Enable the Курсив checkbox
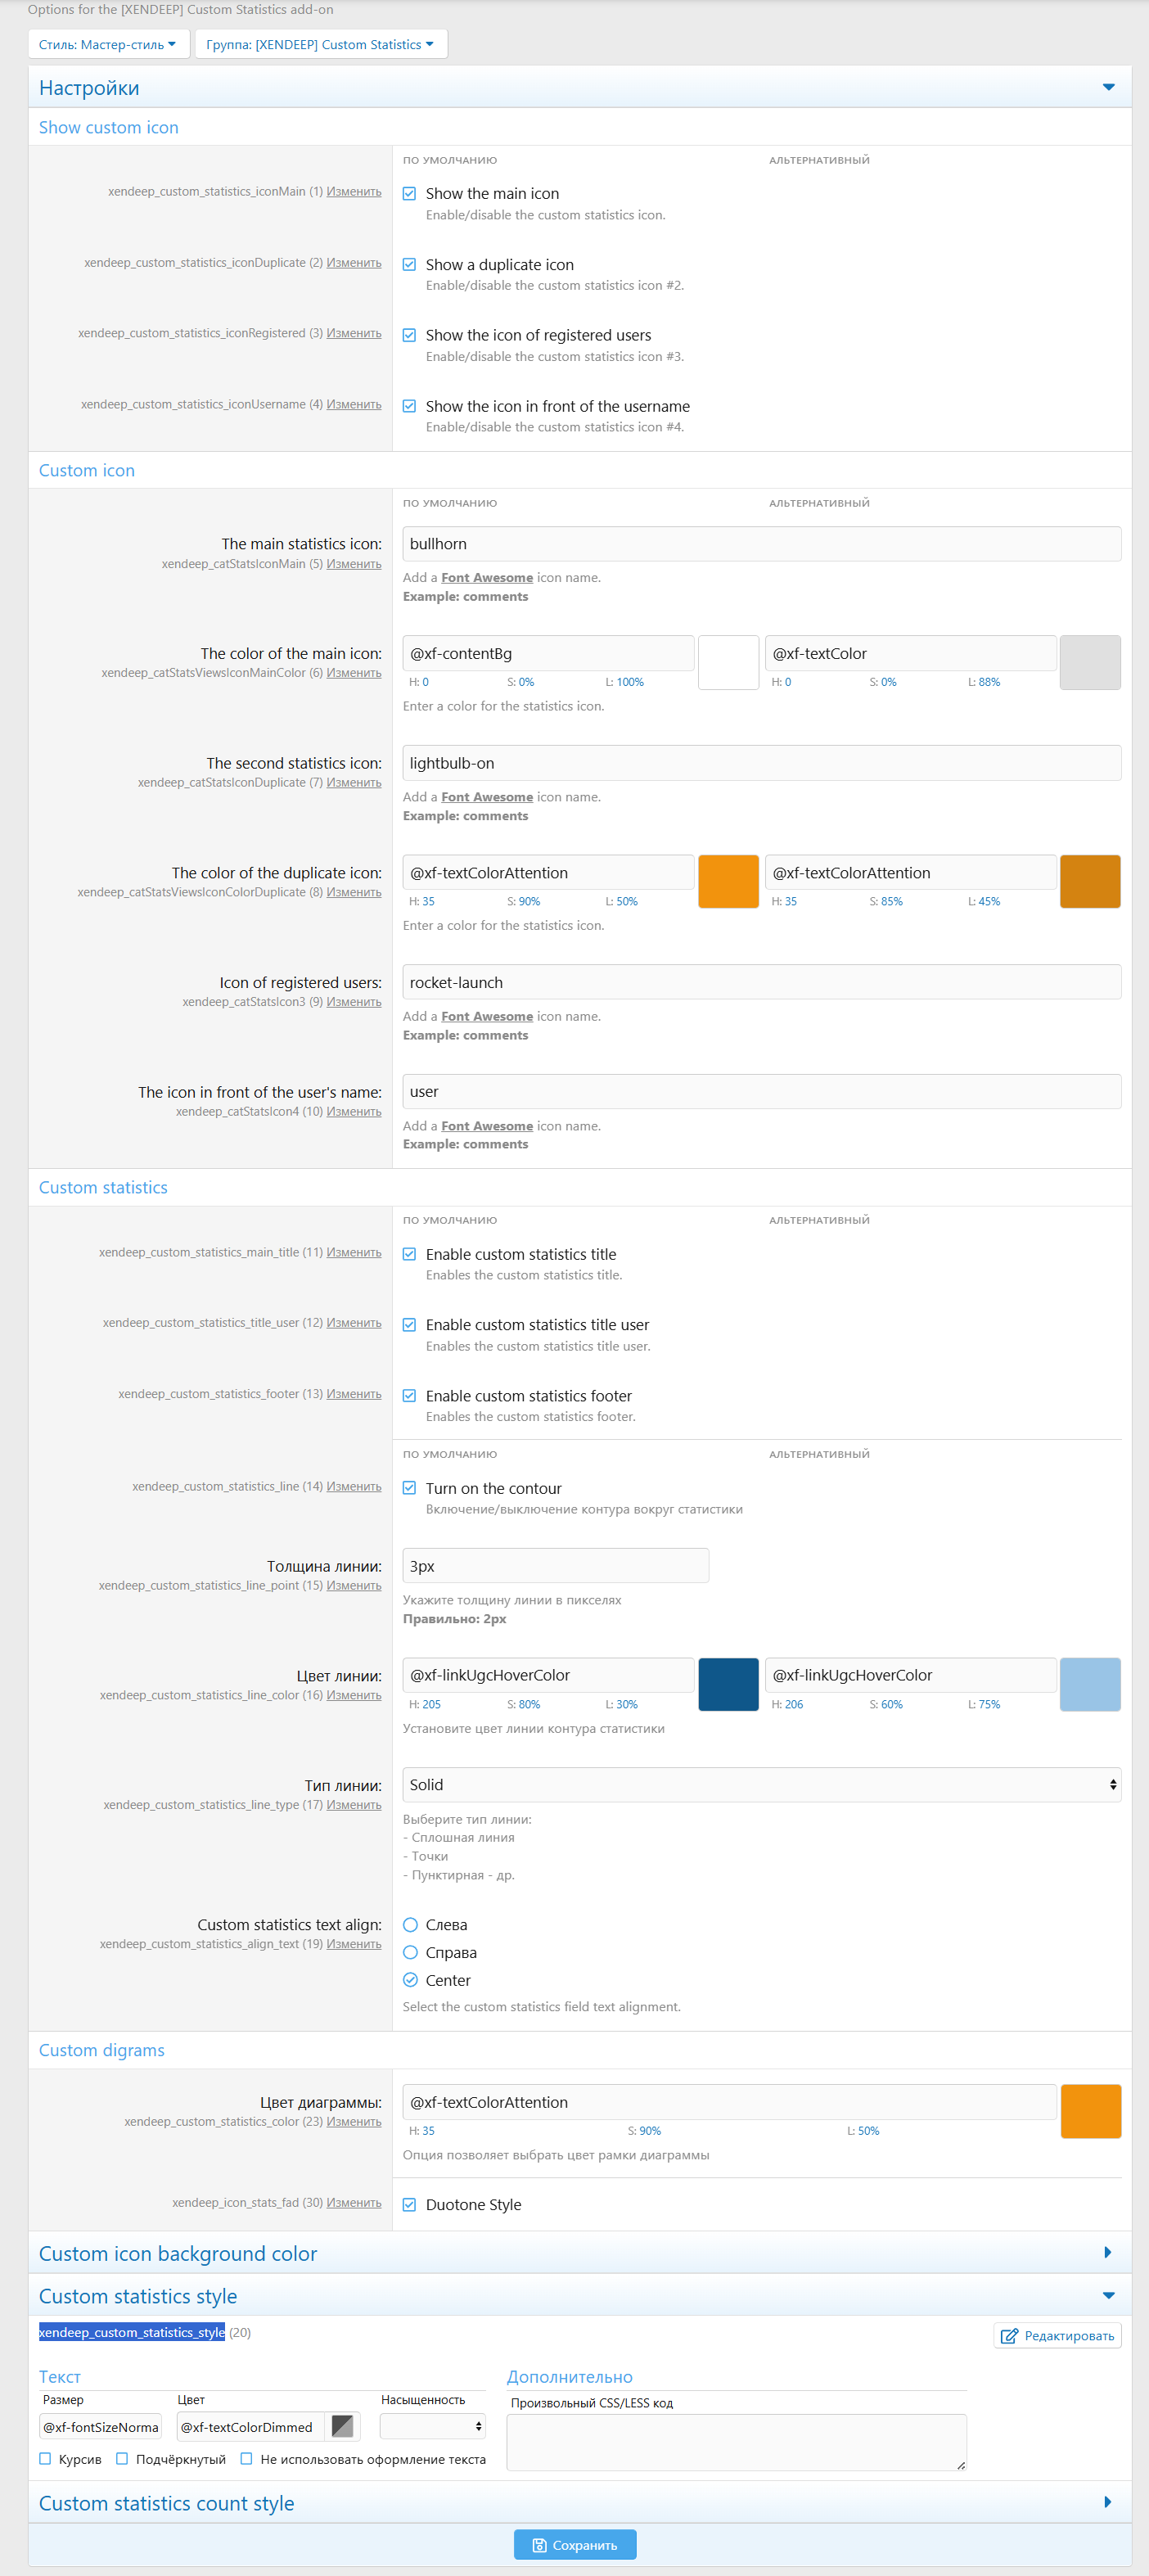Viewport: 1149px width, 2576px height. (45, 2458)
